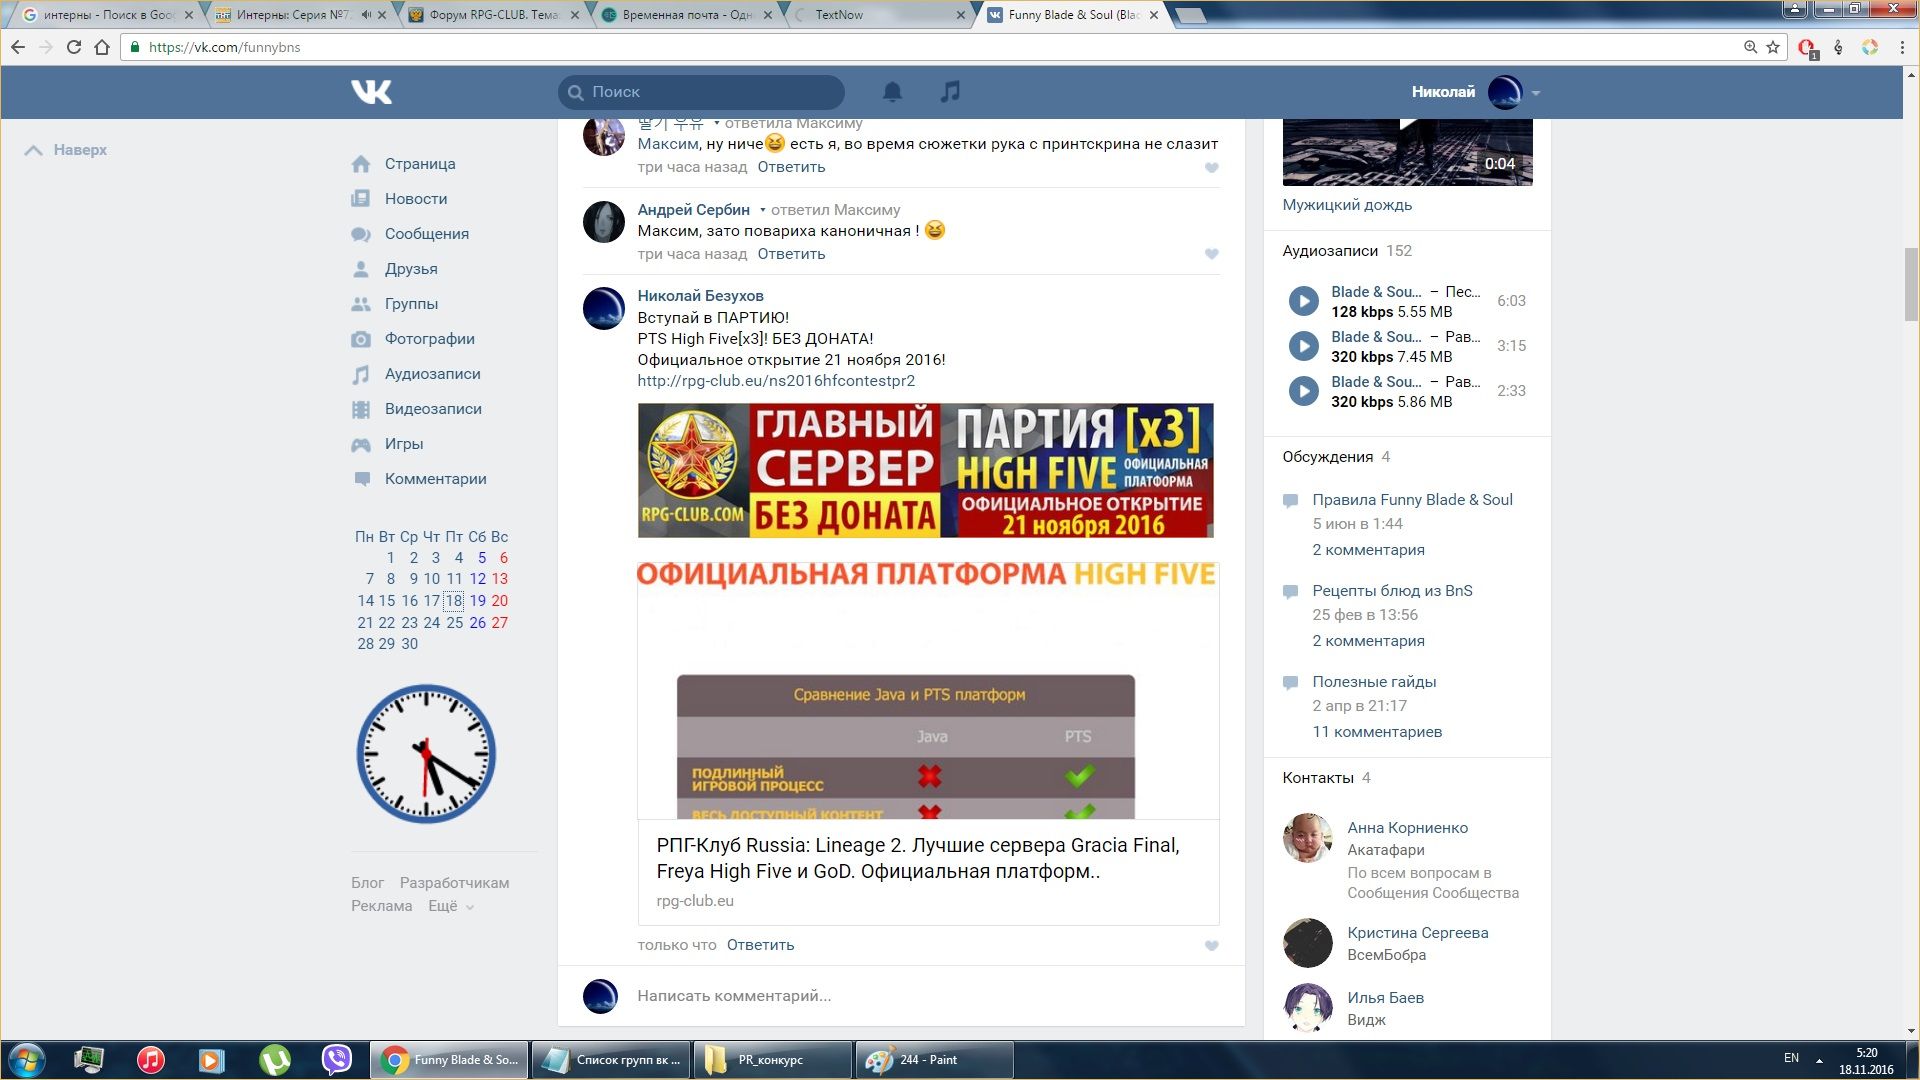Open the notifications bell icon
Viewport: 1920px width, 1080px height.
[892, 92]
